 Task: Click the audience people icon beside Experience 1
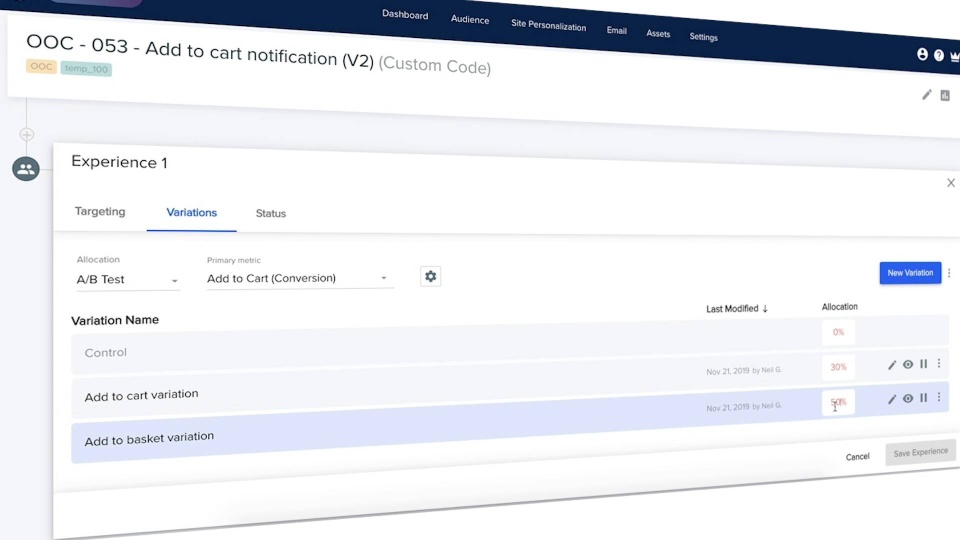click(26, 168)
